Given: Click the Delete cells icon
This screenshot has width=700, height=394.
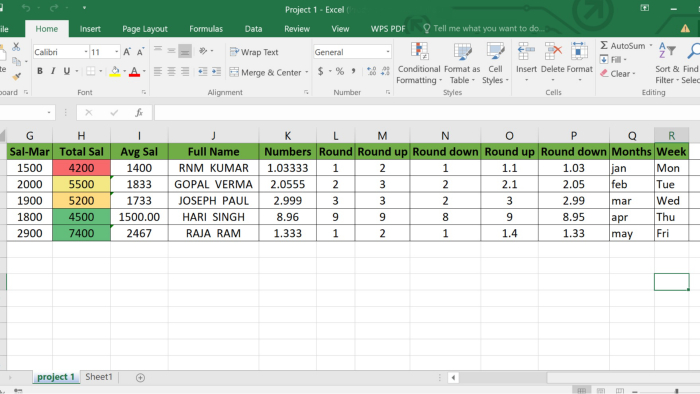Looking at the screenshot, I should pos(553,52).
